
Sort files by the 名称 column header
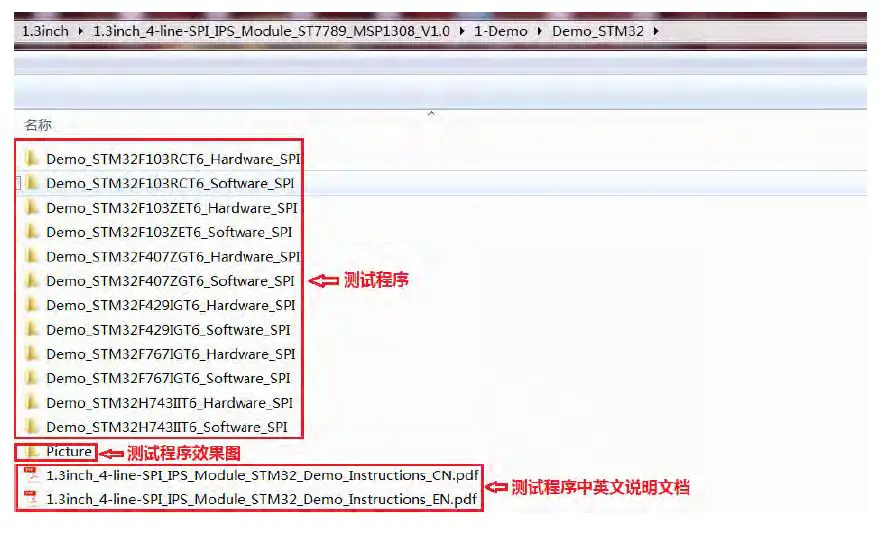coord(38,125)
